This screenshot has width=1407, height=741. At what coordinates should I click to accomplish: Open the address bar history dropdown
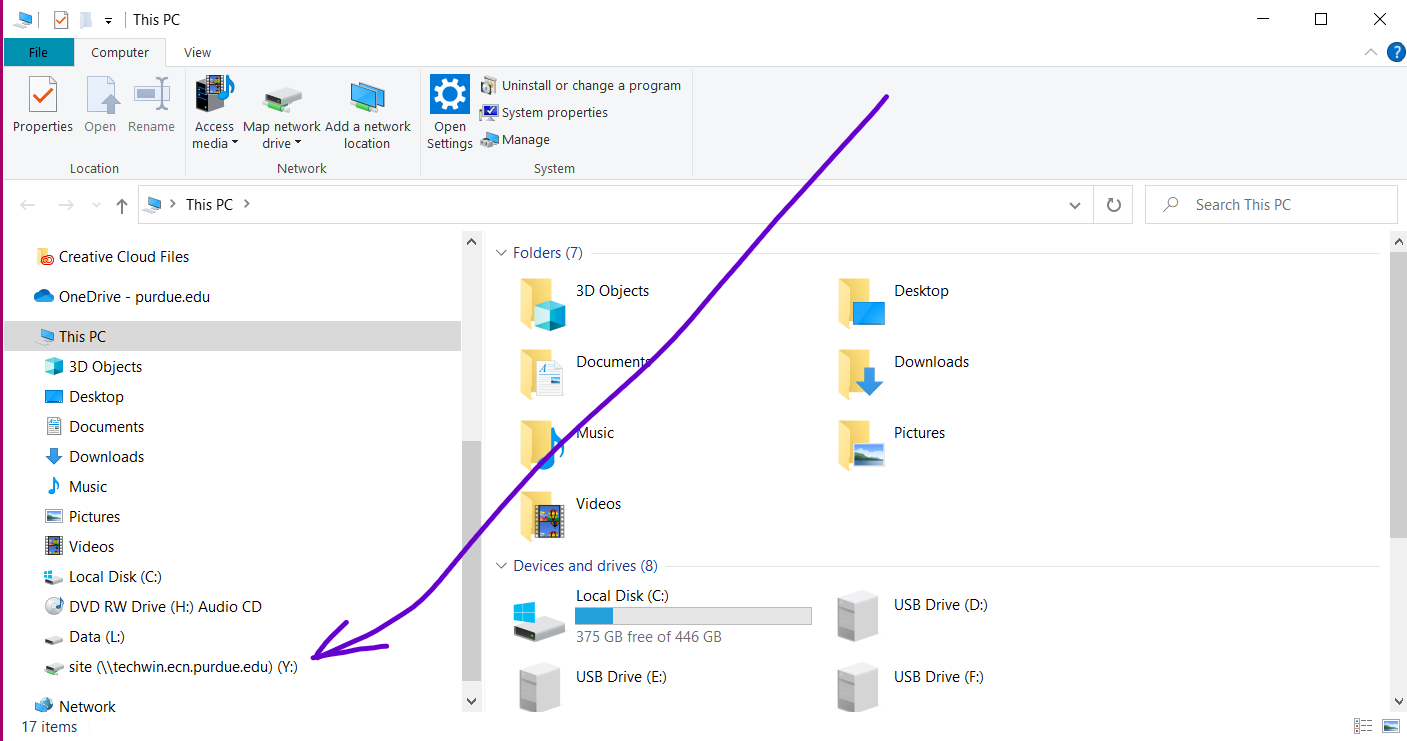pyautogui.click(x=1075, y=205)
